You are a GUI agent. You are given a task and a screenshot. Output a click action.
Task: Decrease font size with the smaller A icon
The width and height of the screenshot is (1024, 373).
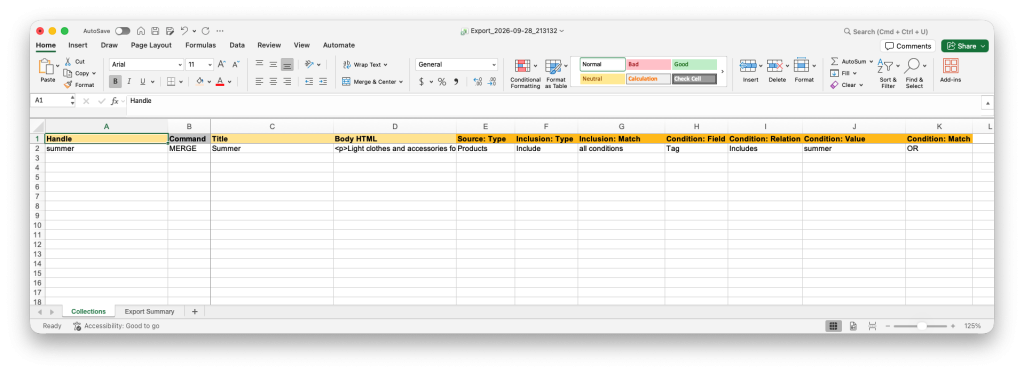(236, 64)
